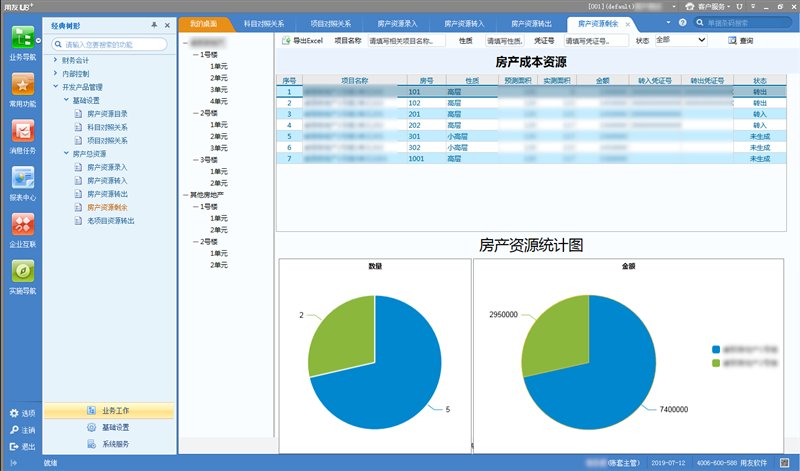Screen dimensions: 800x471
Task: Click the 性质 input field
Action: click(x=505, y=40)
